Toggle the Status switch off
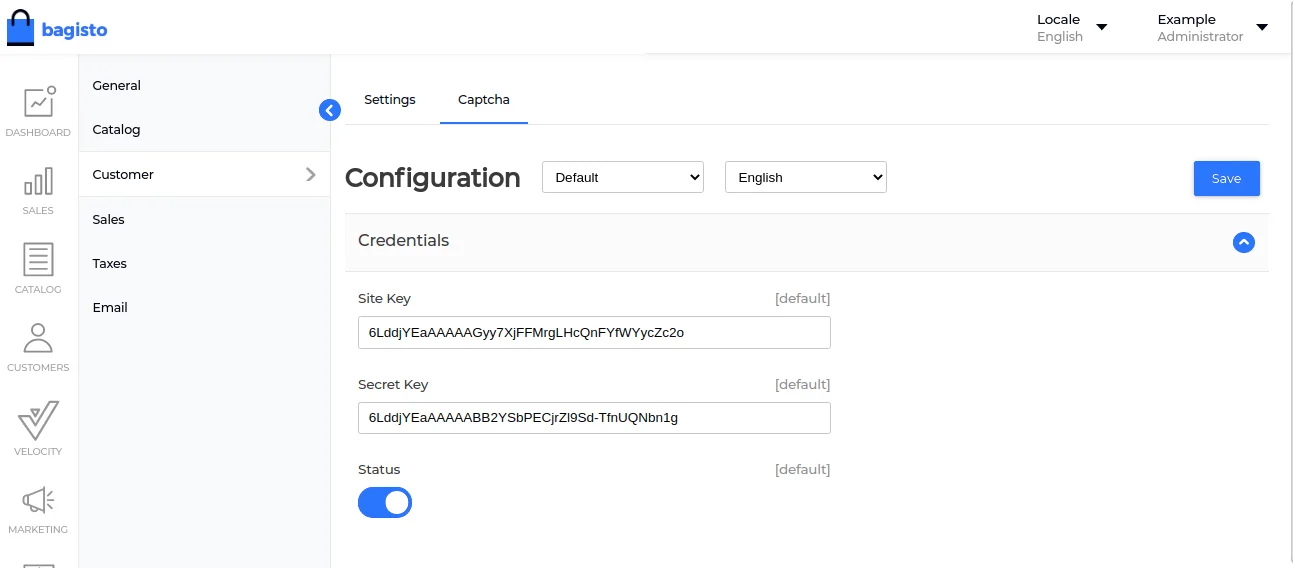This screenshot has width=1293, height=568. pos(385,502)
